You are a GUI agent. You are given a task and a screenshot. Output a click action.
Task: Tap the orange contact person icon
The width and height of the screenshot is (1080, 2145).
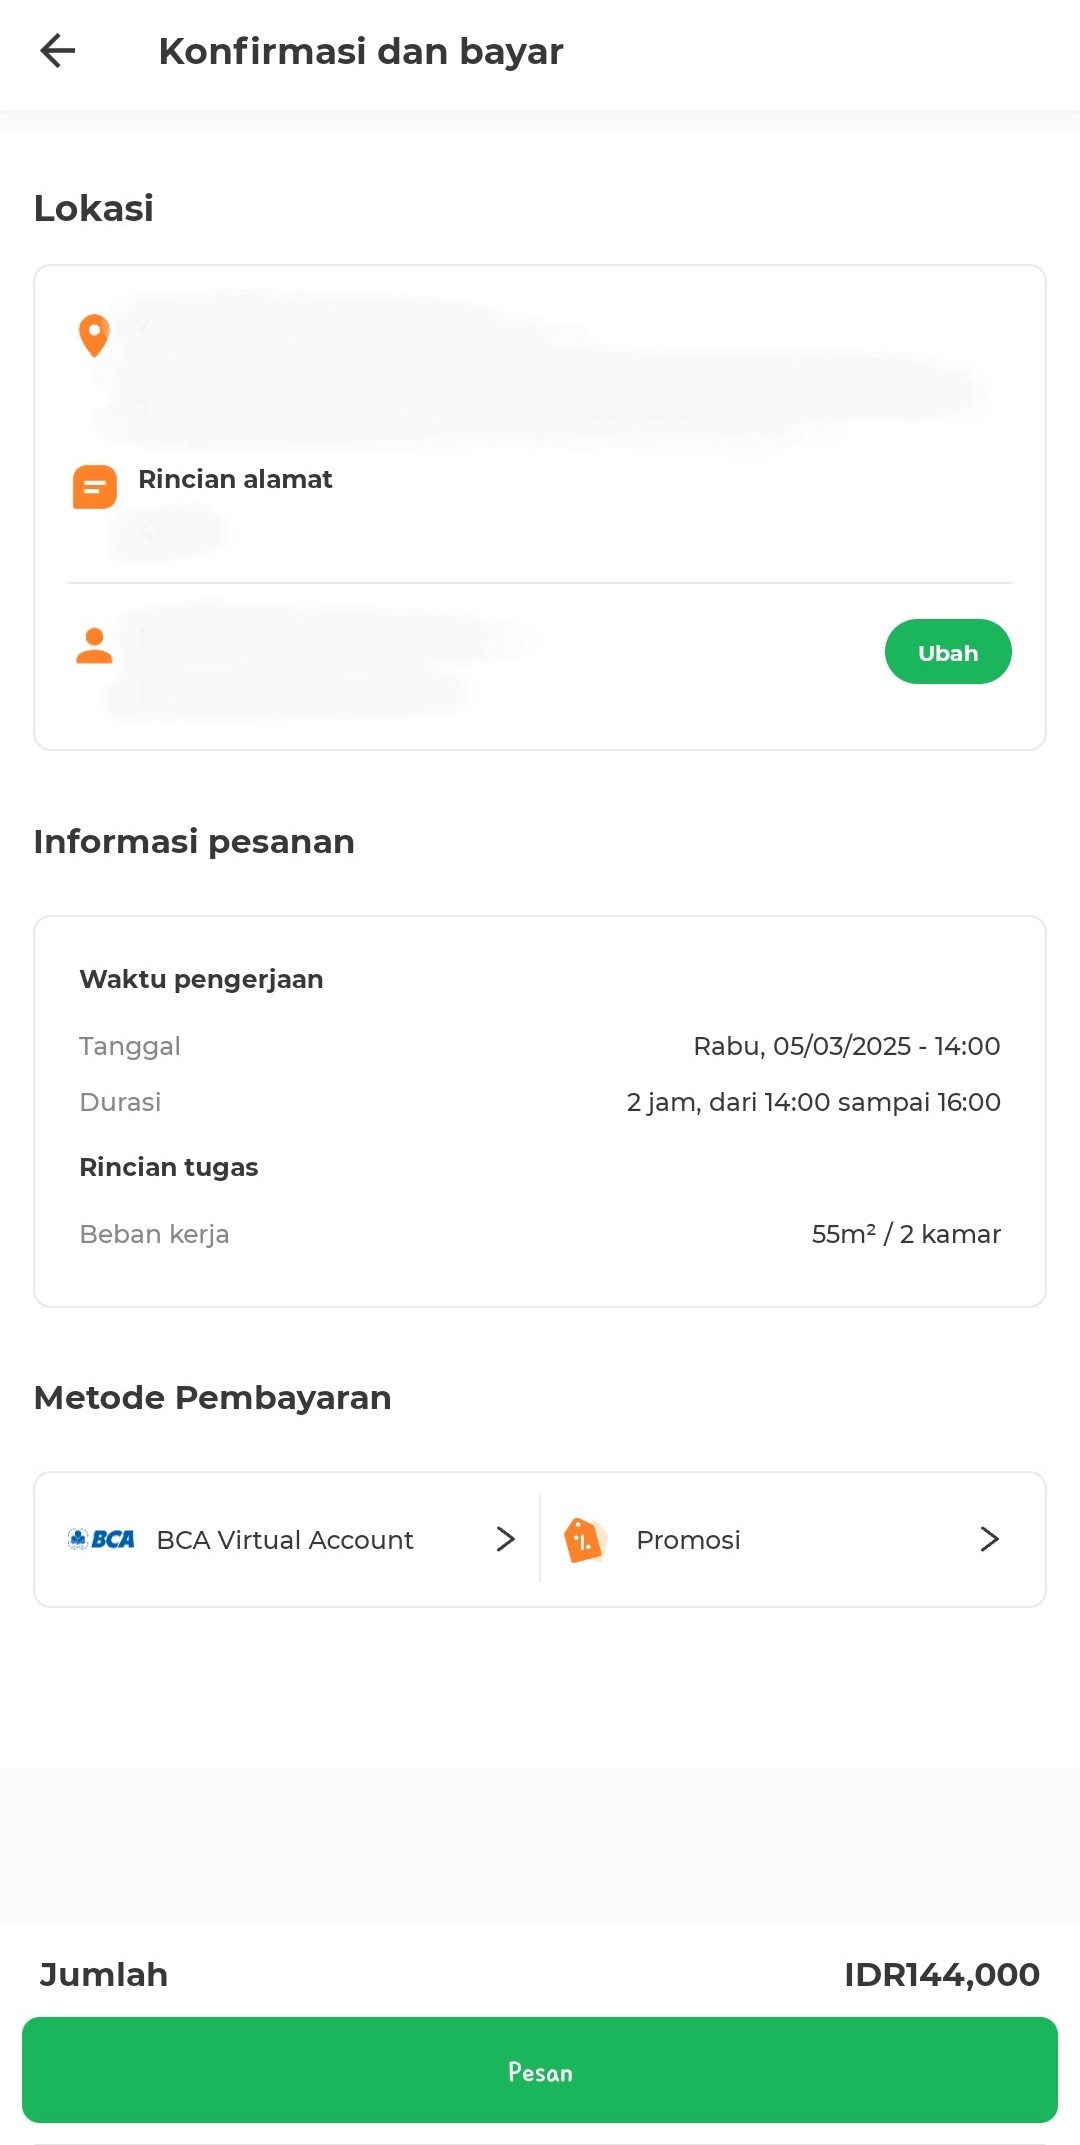[x=95, y=646]
